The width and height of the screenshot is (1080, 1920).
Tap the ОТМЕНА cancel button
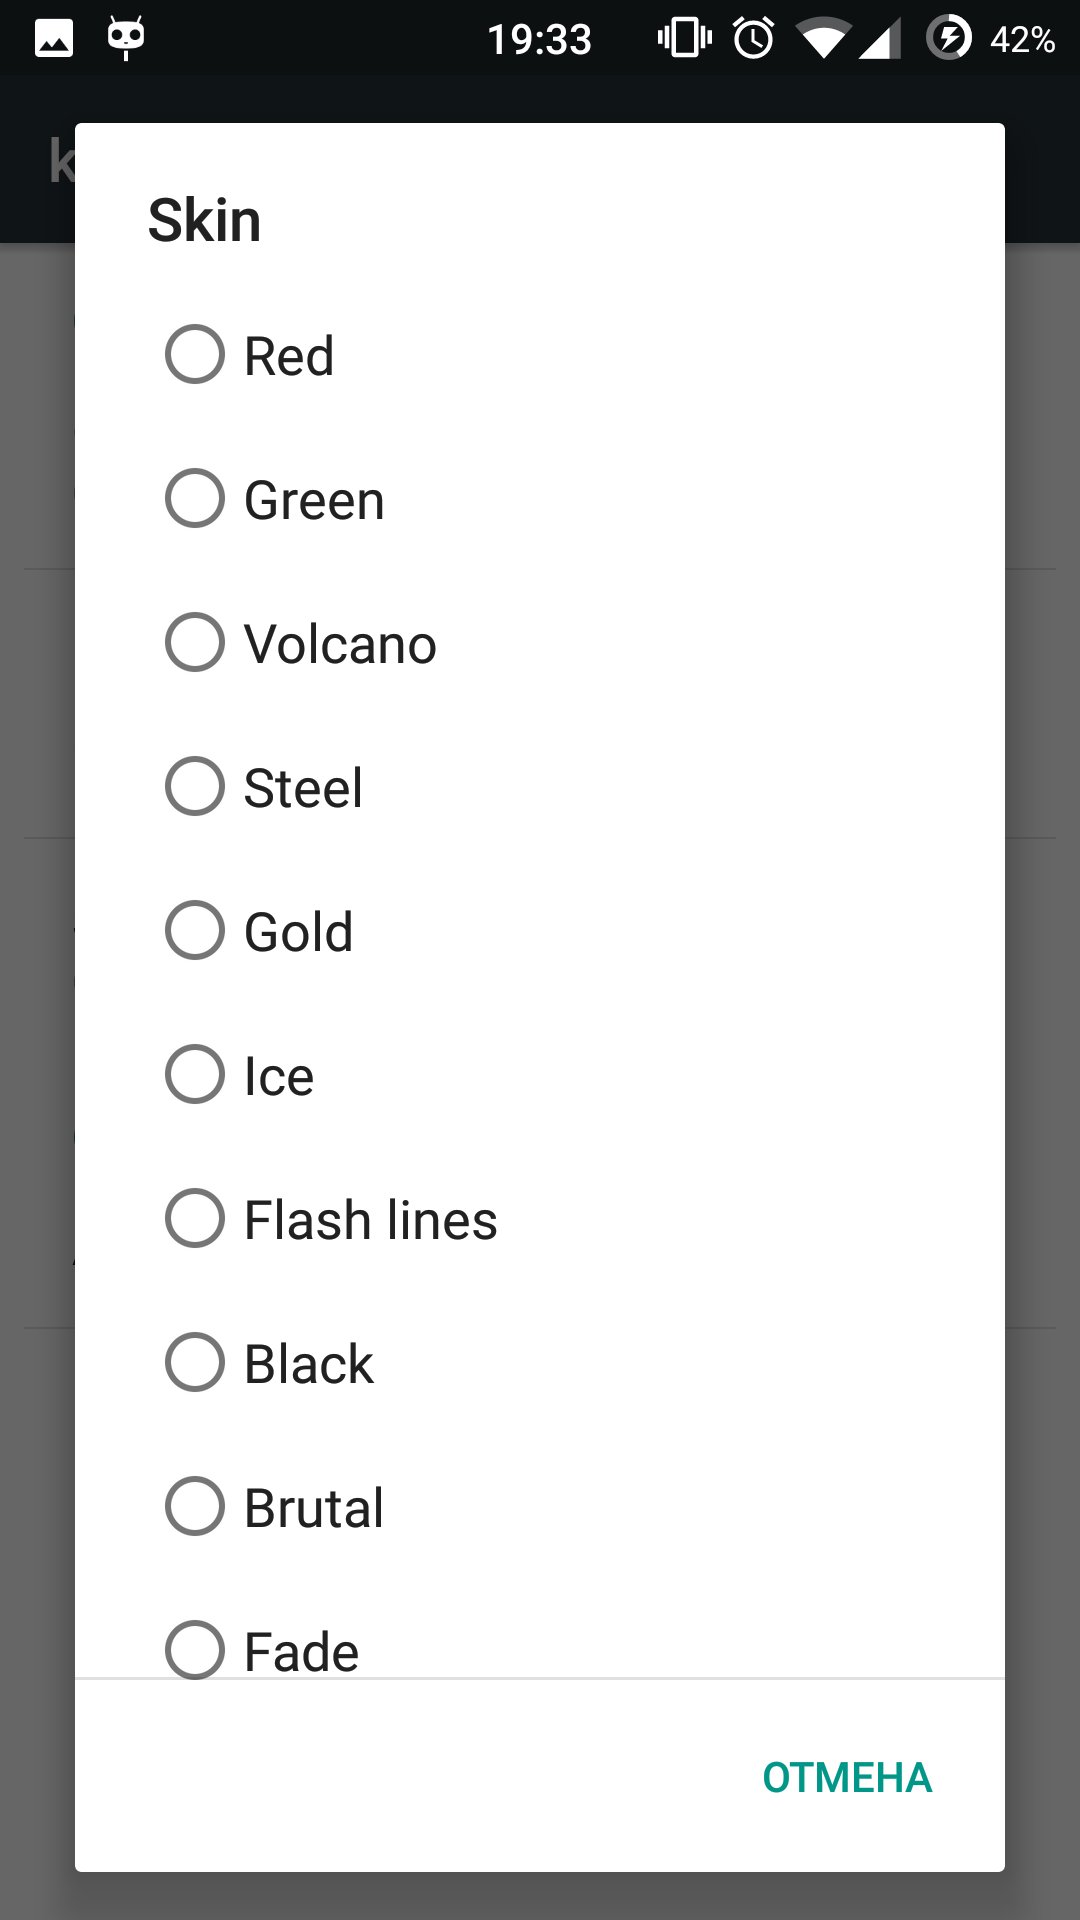point(847,1778)
